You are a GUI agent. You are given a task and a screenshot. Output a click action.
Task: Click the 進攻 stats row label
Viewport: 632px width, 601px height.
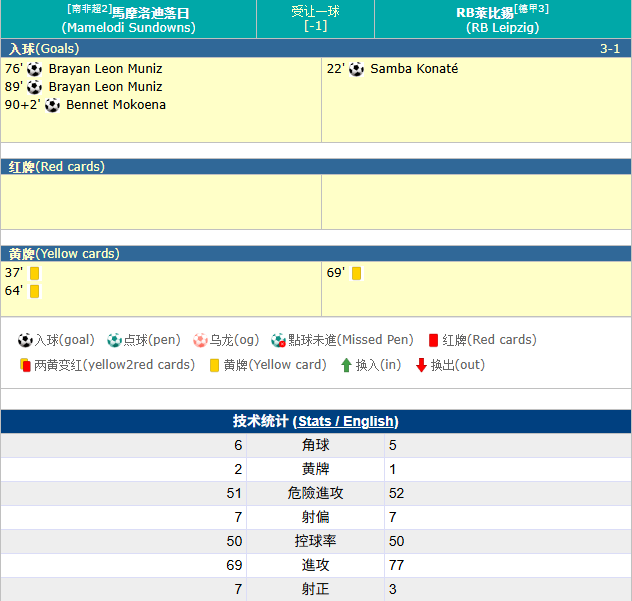coord(316,565)
